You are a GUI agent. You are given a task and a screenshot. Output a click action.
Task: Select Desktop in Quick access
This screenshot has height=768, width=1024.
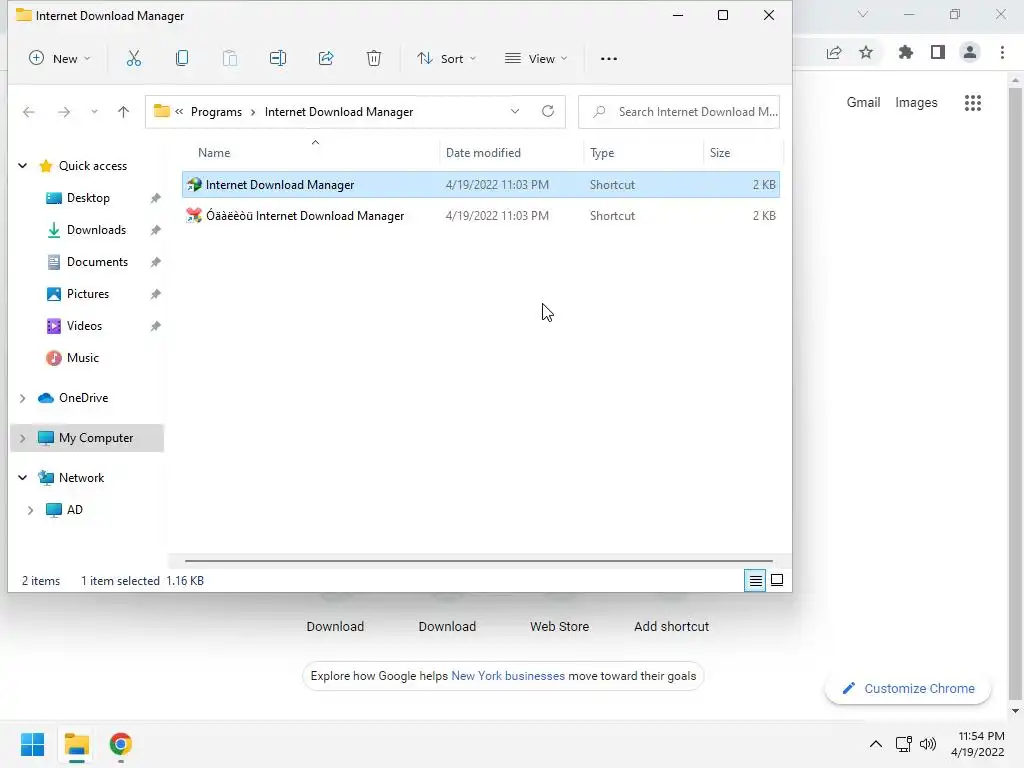pos(88,198)
